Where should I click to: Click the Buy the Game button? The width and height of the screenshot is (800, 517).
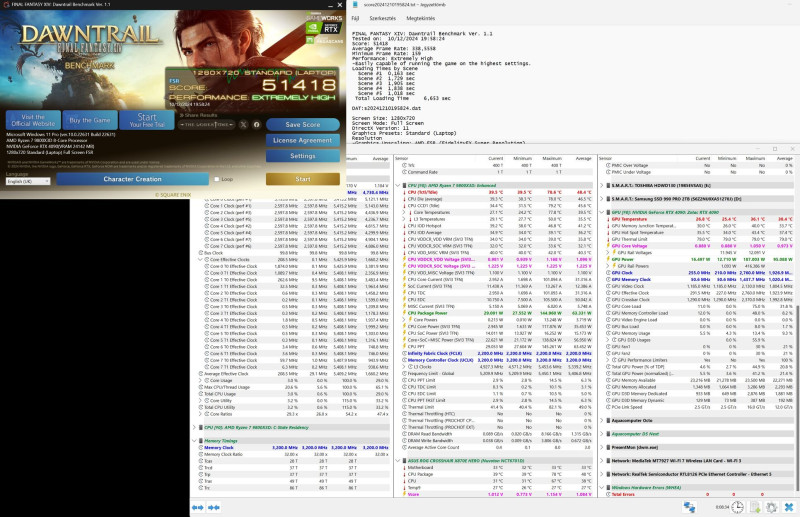tap(90, 120)
